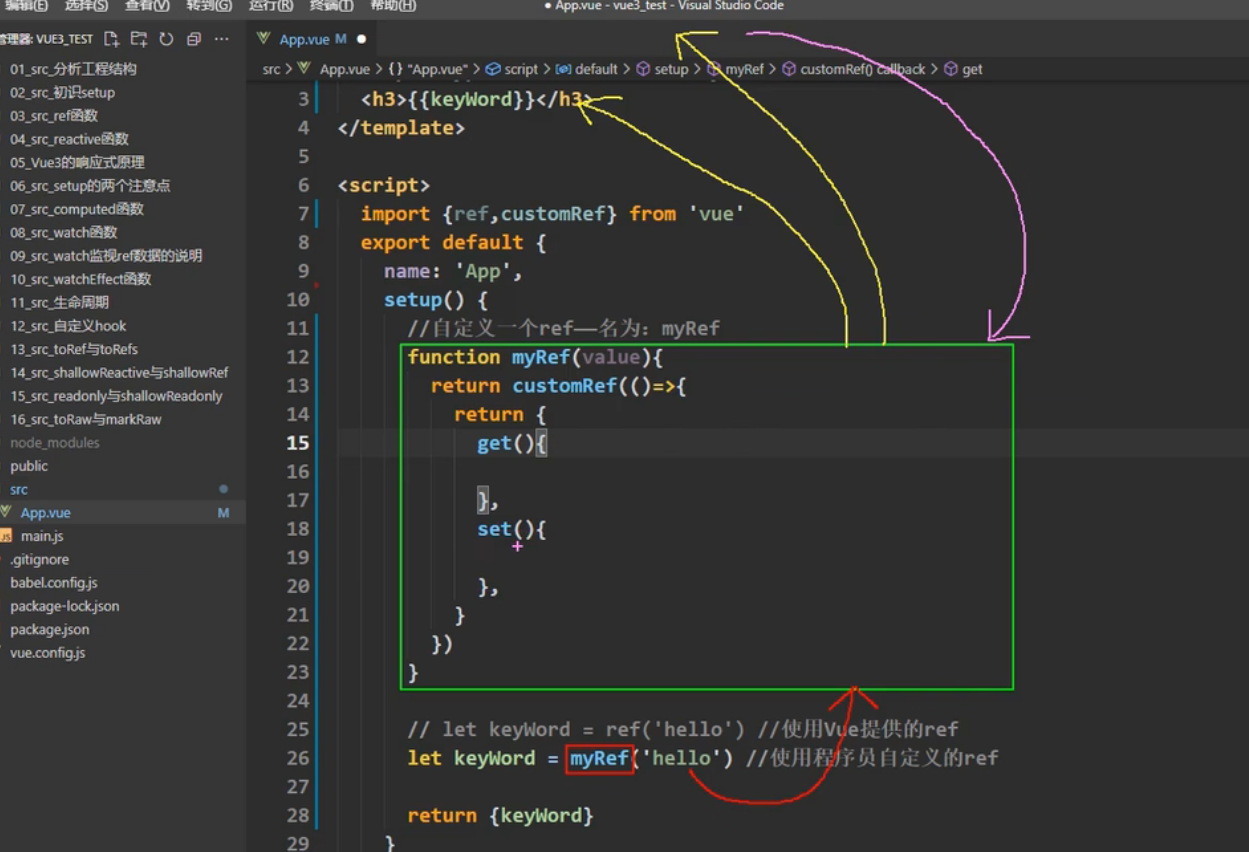Open the explorer's more actions ellipsis
This screenshot has width=1249, height=852.
click(x=221, y=39)
